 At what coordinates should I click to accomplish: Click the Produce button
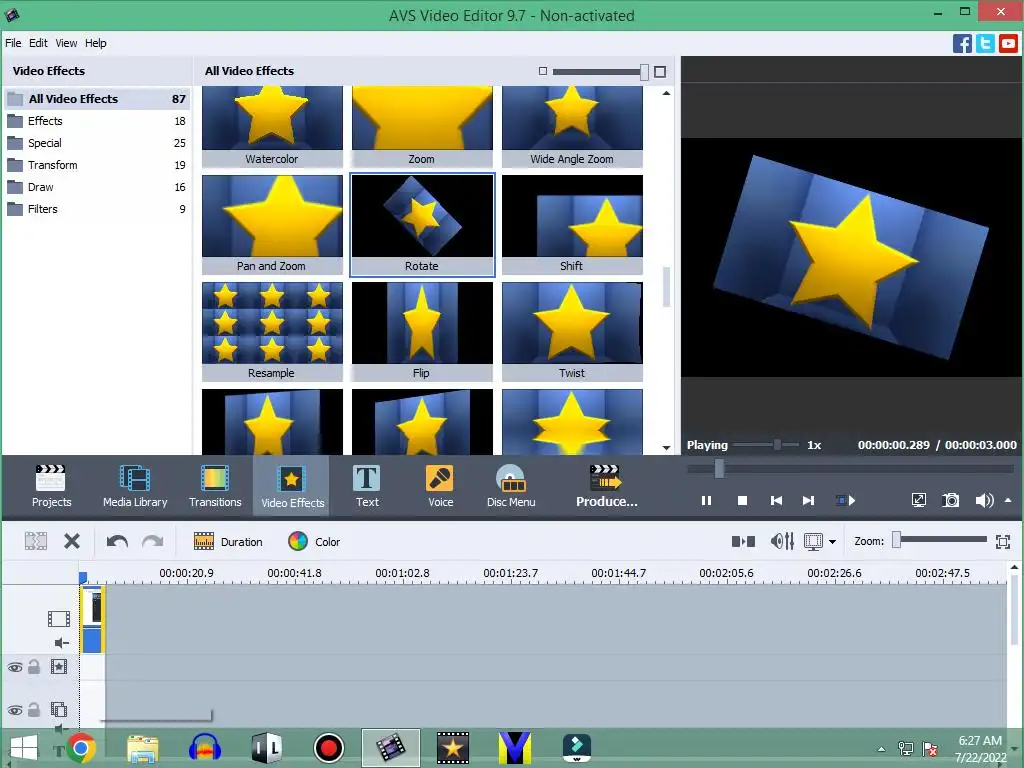pos(607,485)
